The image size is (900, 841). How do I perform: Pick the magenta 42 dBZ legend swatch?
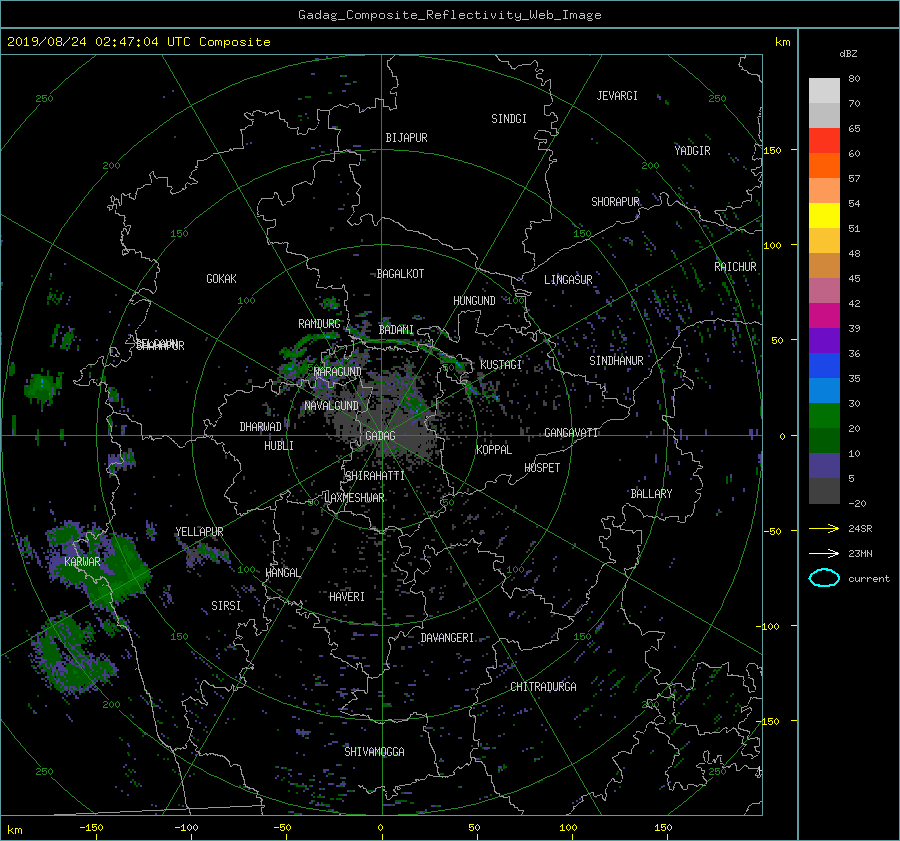tap(824, 315)
